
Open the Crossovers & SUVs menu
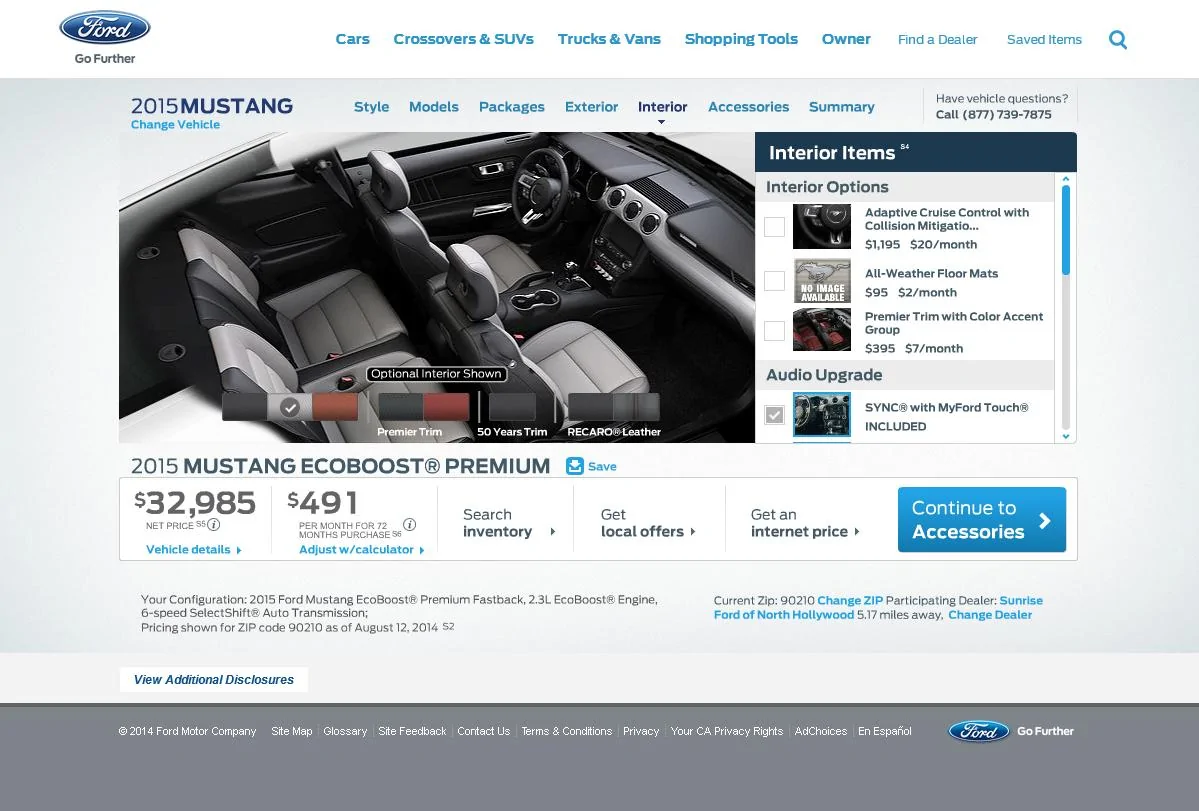(x=463, y=39)
